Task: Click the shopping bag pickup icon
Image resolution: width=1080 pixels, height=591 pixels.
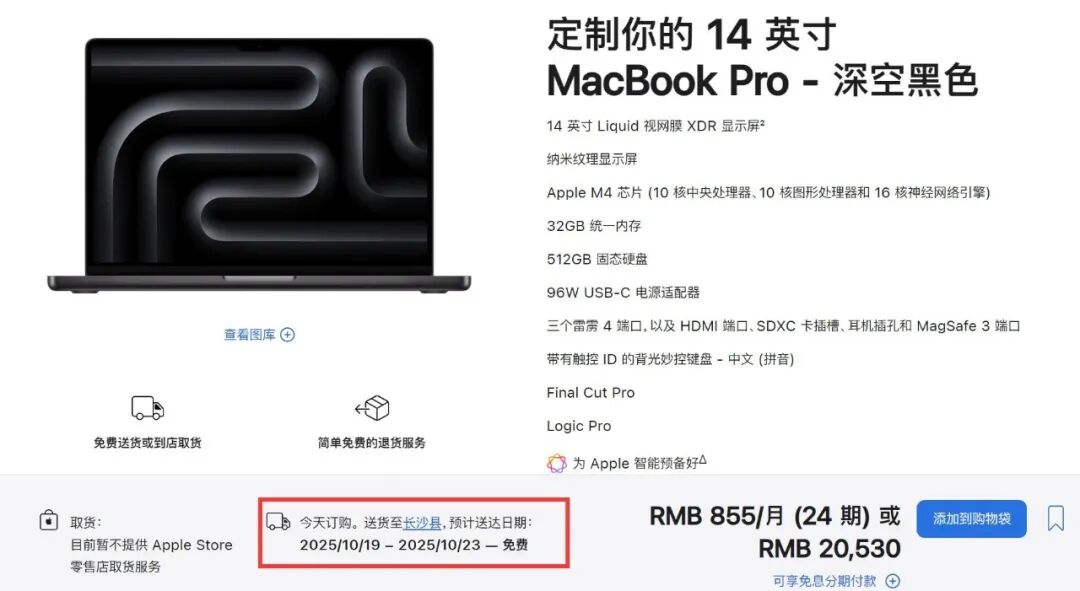Action: tap(48, 520)
